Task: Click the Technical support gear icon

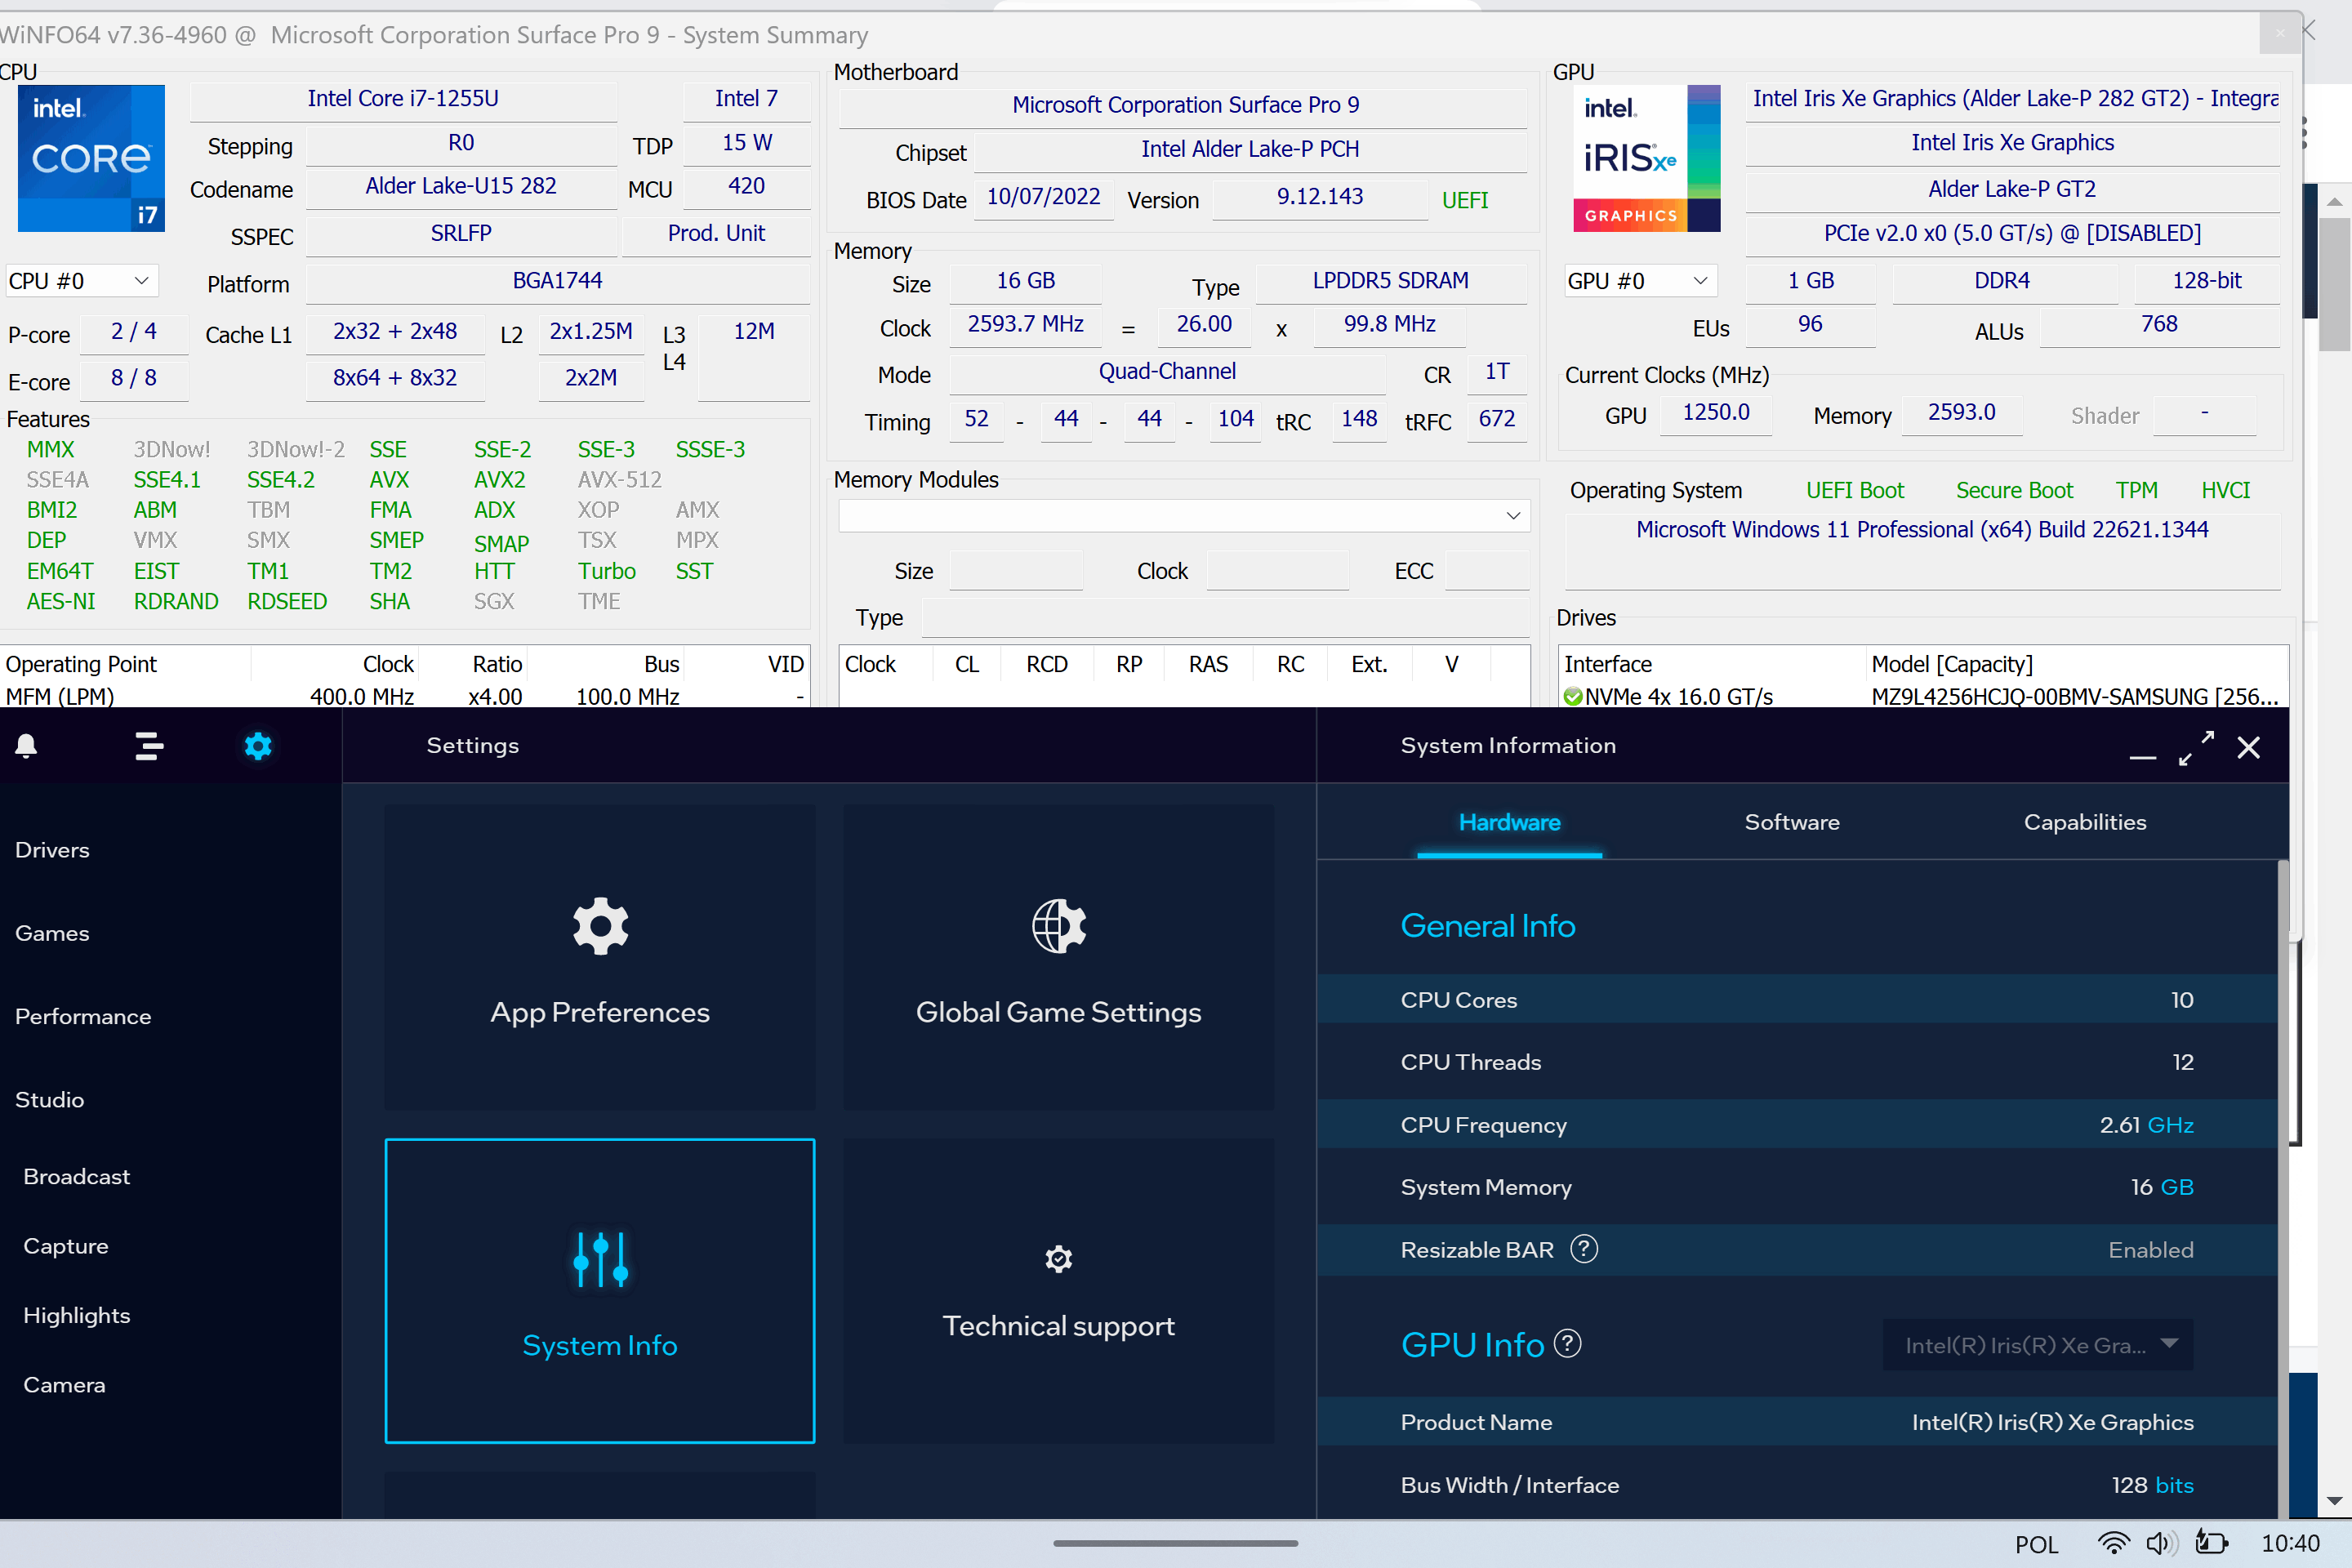Action: click(1059, 1259)
